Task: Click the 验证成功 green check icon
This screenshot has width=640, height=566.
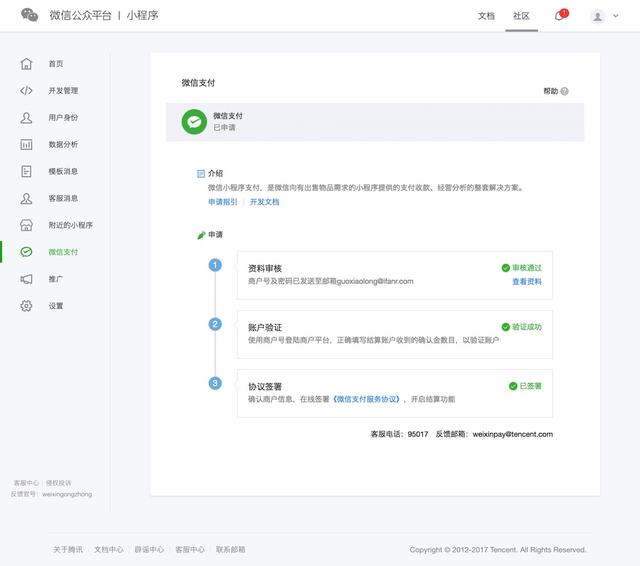Action: [506, 327]
